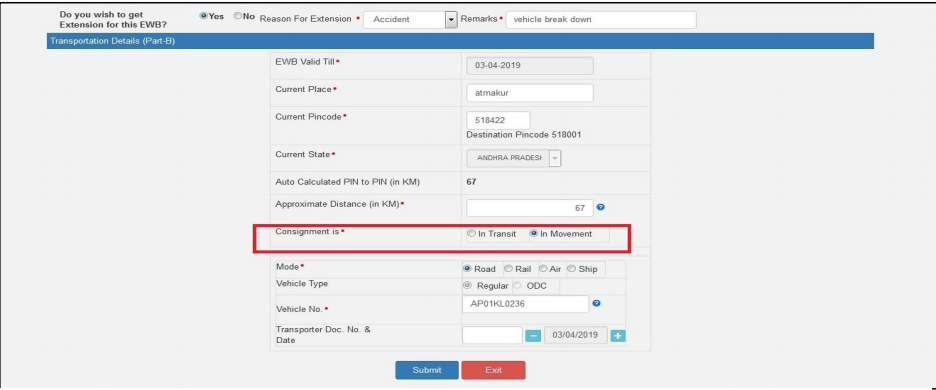Select Ship as transport mode
This screenshot has width=936, height=390.
coord(571,269)
